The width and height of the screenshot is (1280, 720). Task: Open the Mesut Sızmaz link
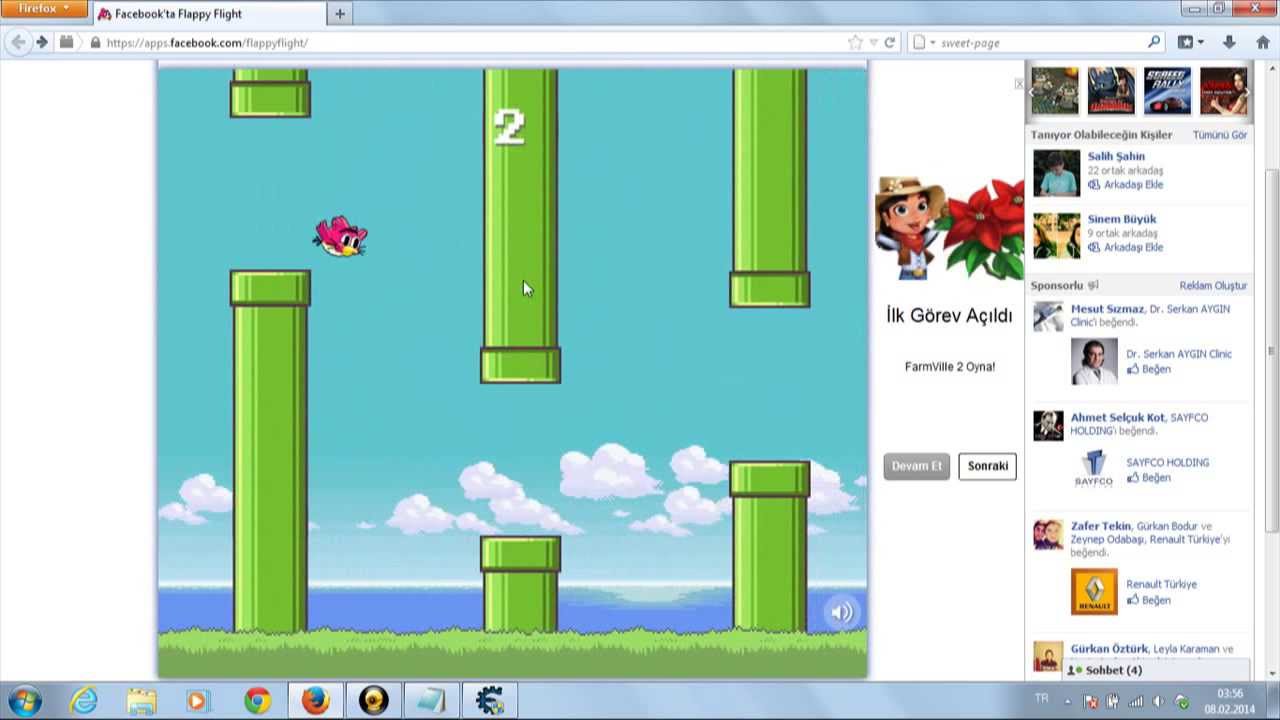coord(1107,309)
